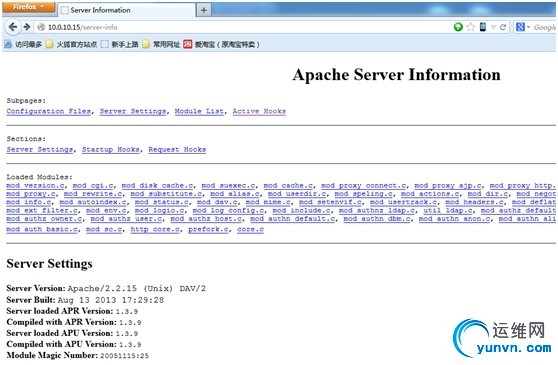Open the 常用网址 bookmark folder
558x365 pixels.
161,44
